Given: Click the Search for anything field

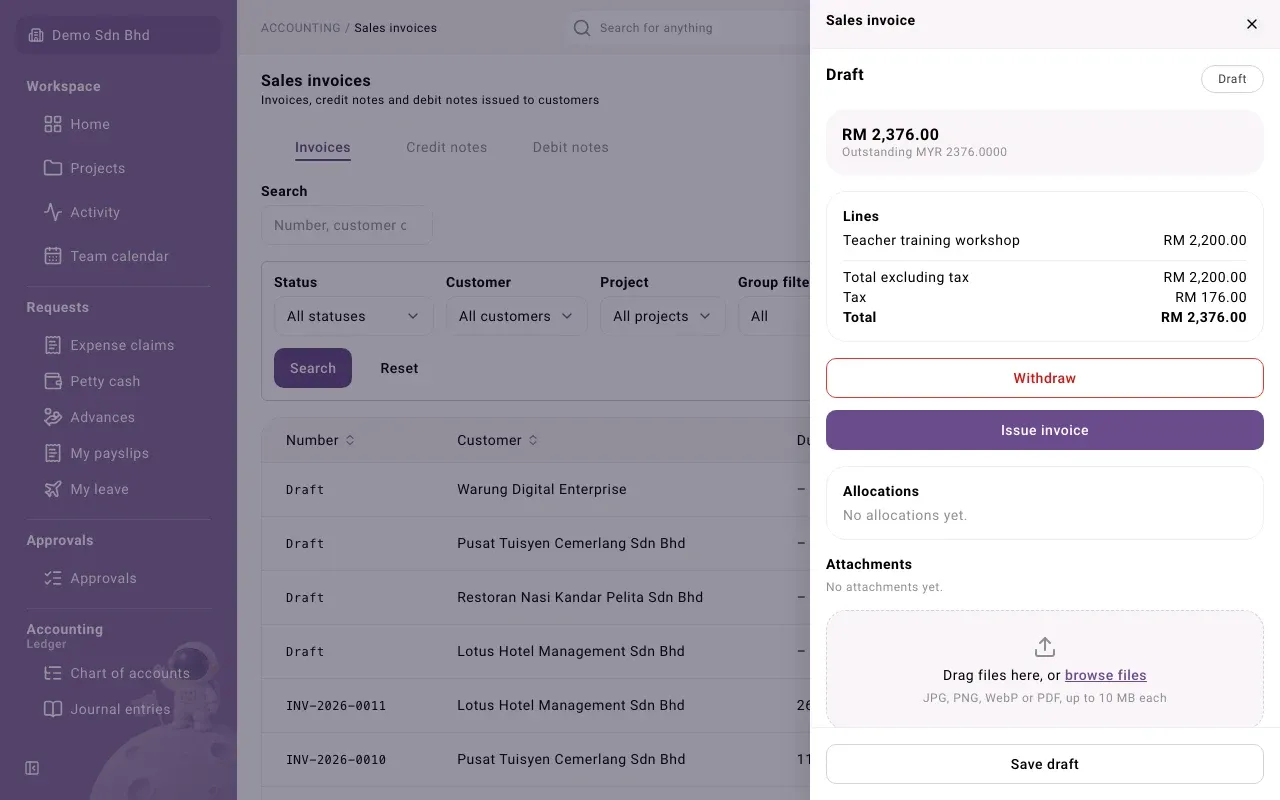Looking at the screenshot, I should 688,28.
